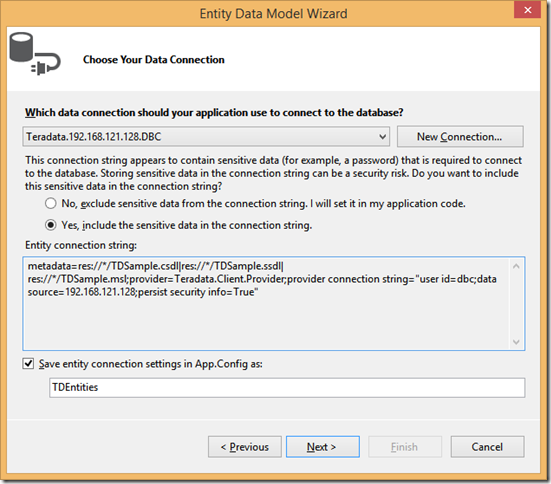The image size is (551, 484).
Task: Click in the entity connection string box
Action: pyautogui.click(x=267, y=304)
